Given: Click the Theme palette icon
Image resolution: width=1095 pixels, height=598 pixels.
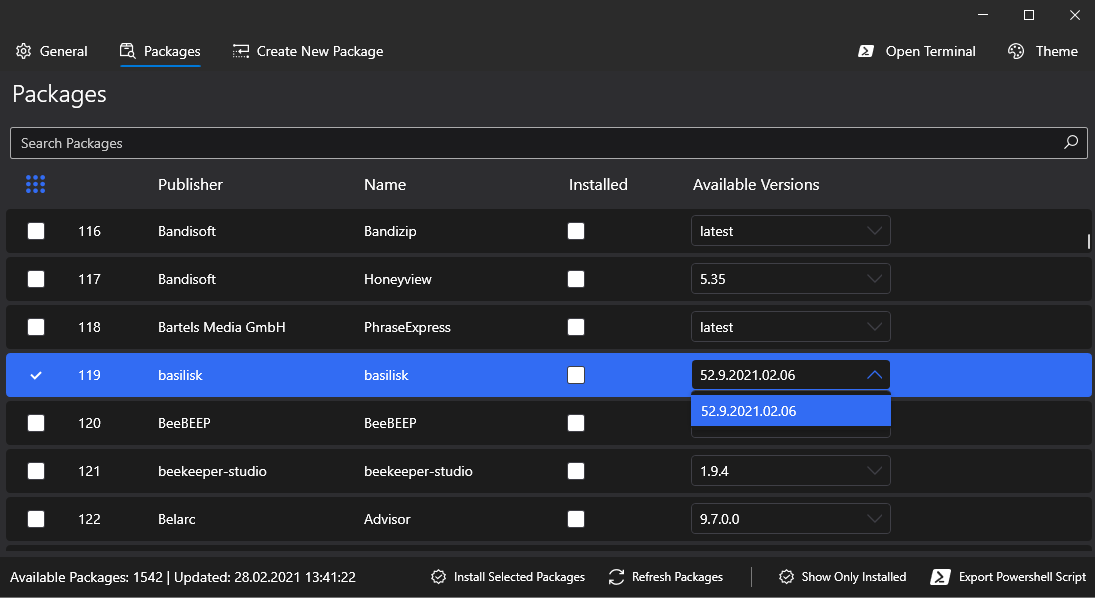Looking at the screenshot, I should [1016, 51].
